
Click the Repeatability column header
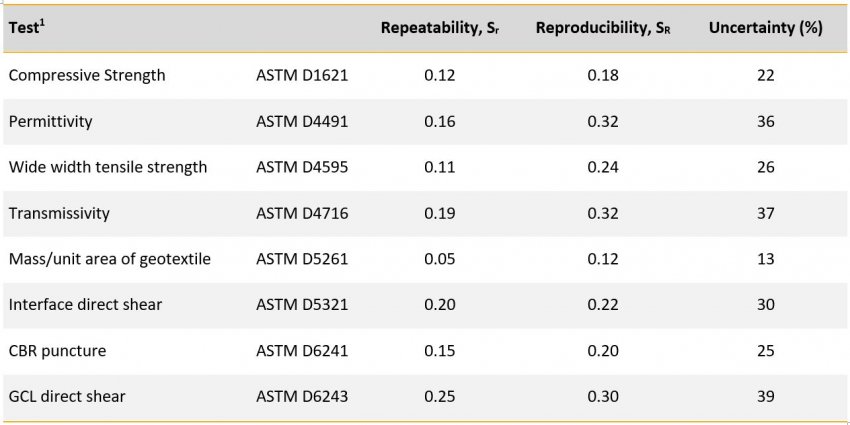[x=439, y=28]
